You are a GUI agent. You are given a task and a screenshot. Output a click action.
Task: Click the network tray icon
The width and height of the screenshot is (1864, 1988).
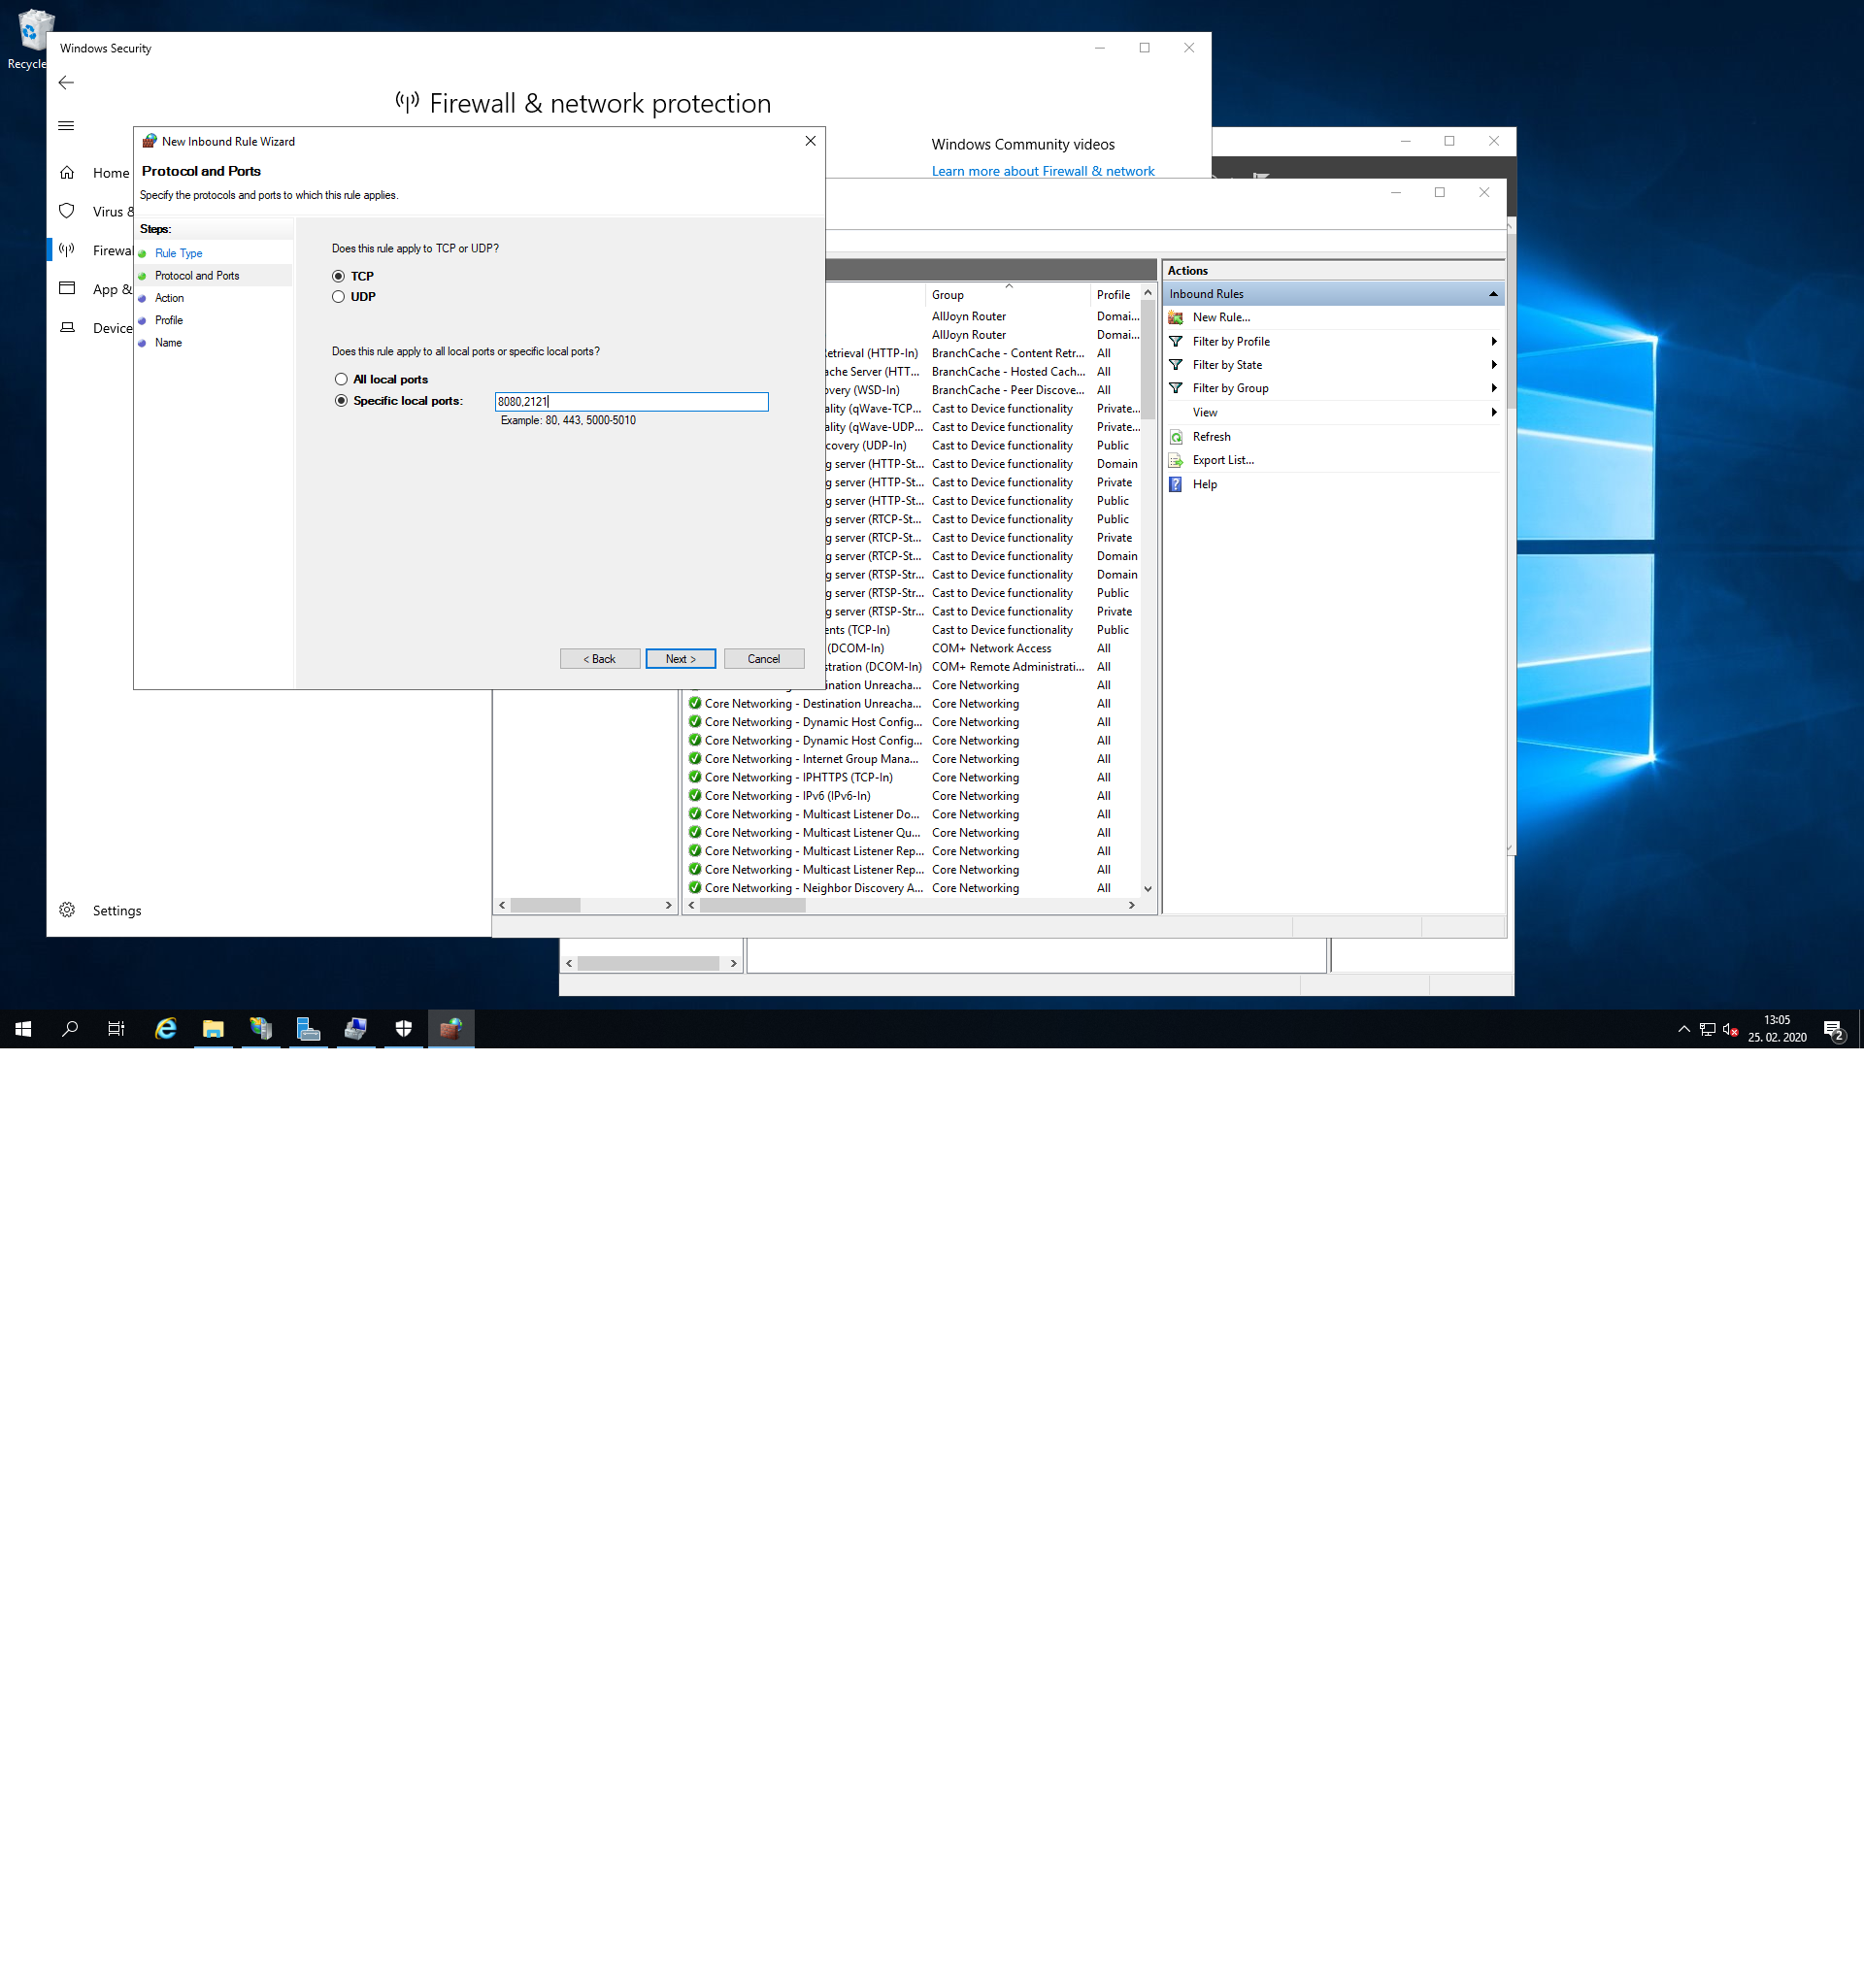pos(1707,1029)
